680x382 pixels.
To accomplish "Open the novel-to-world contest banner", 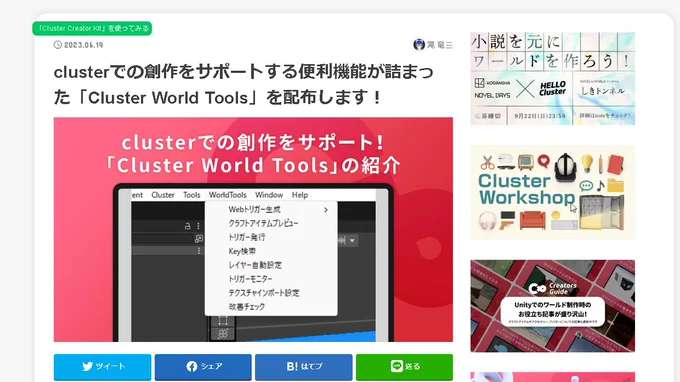I will tap(552, 78).
